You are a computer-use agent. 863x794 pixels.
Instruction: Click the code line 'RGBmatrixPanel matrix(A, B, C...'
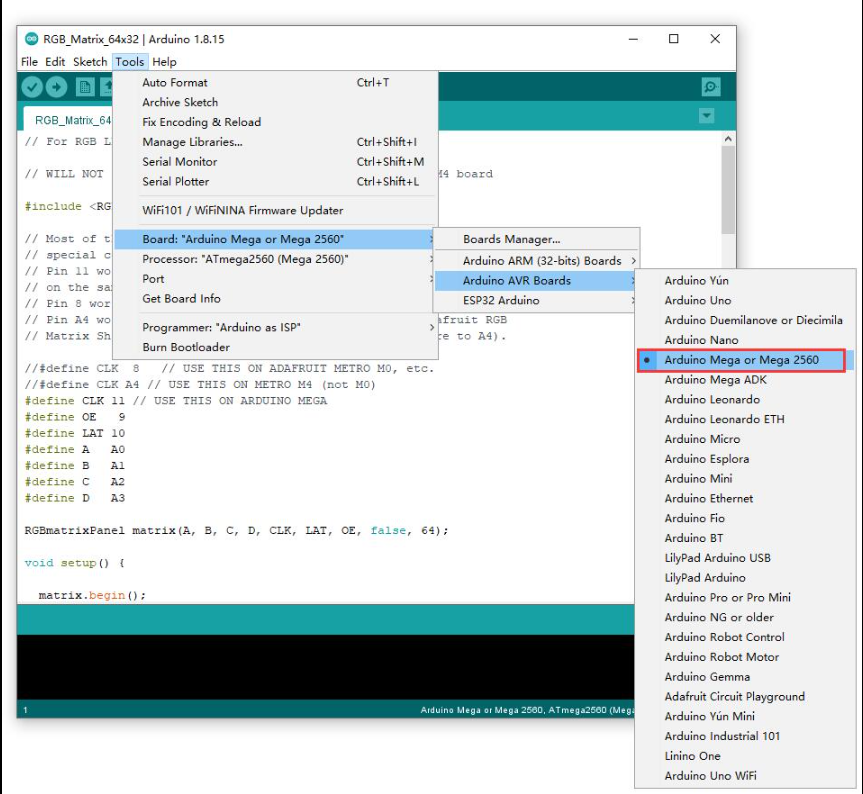point(236,530)
